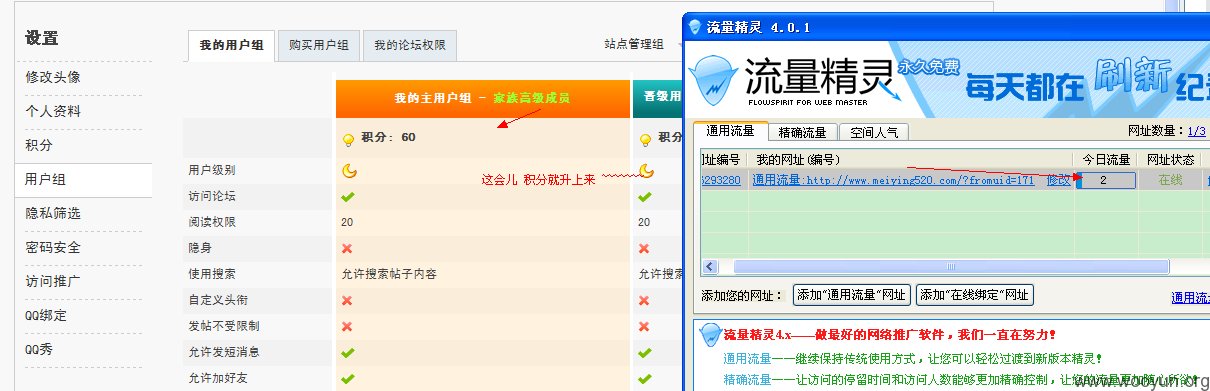Switch to the 我的用户组 tab
This screenshot has width=1210, height=391.
[231, 45]
